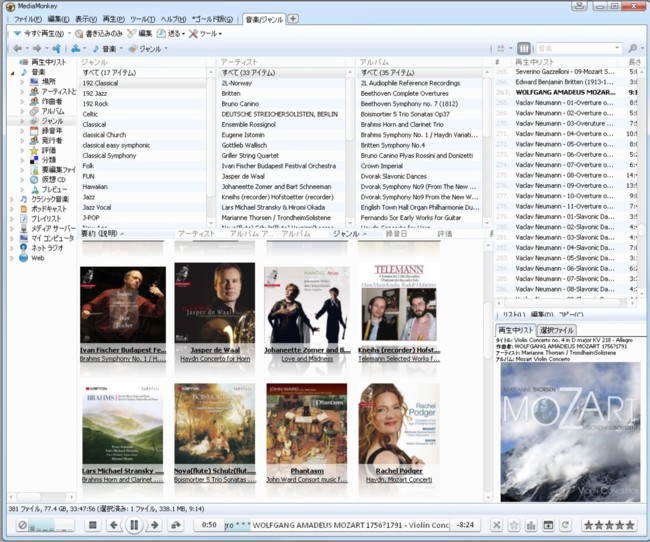The width and height of the screenshot is (650, 542).
Task: Open the ツール menu in menu bar
Action: (142, 19)
